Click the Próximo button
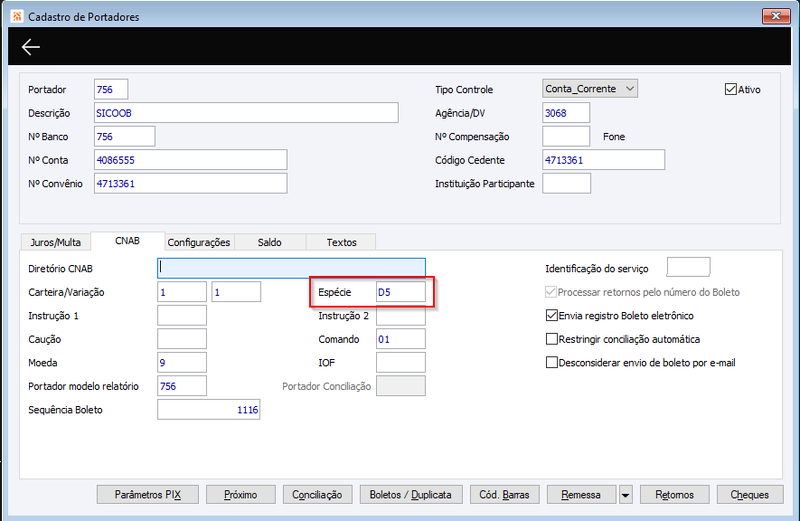800x521 pixels. 241,494
